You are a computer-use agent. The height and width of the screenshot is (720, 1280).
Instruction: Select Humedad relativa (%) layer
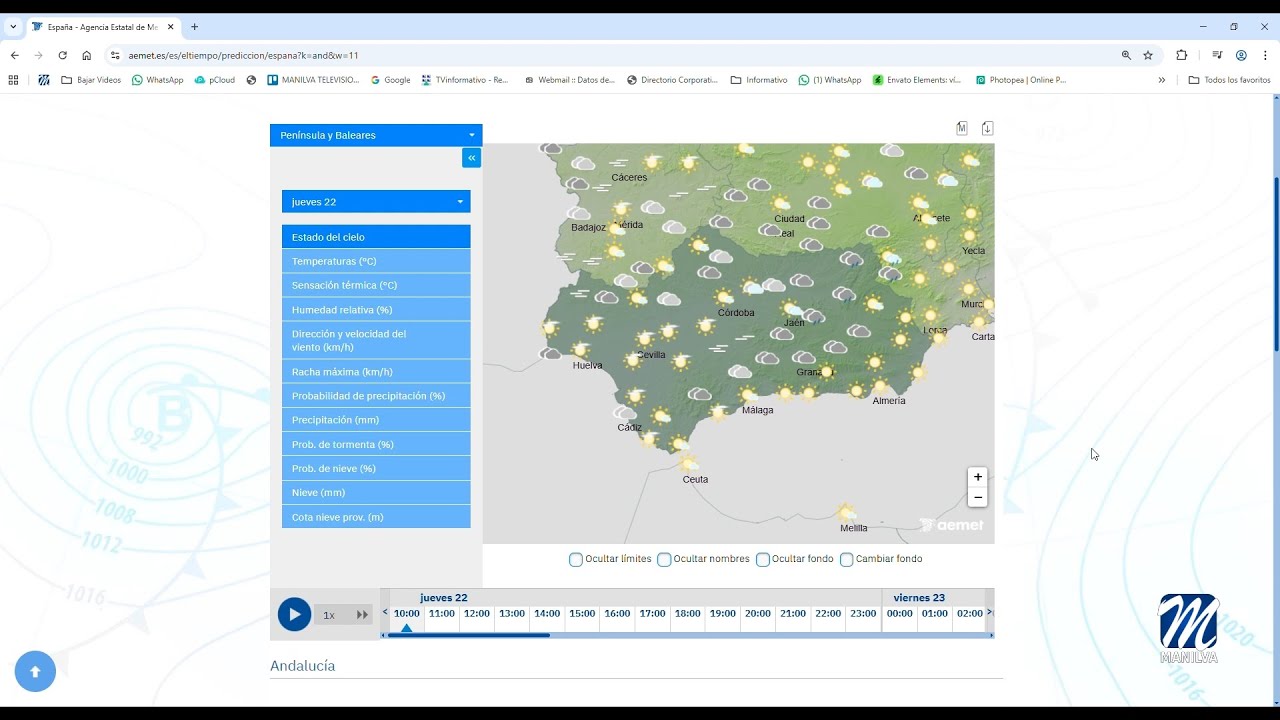pos(376,310)
